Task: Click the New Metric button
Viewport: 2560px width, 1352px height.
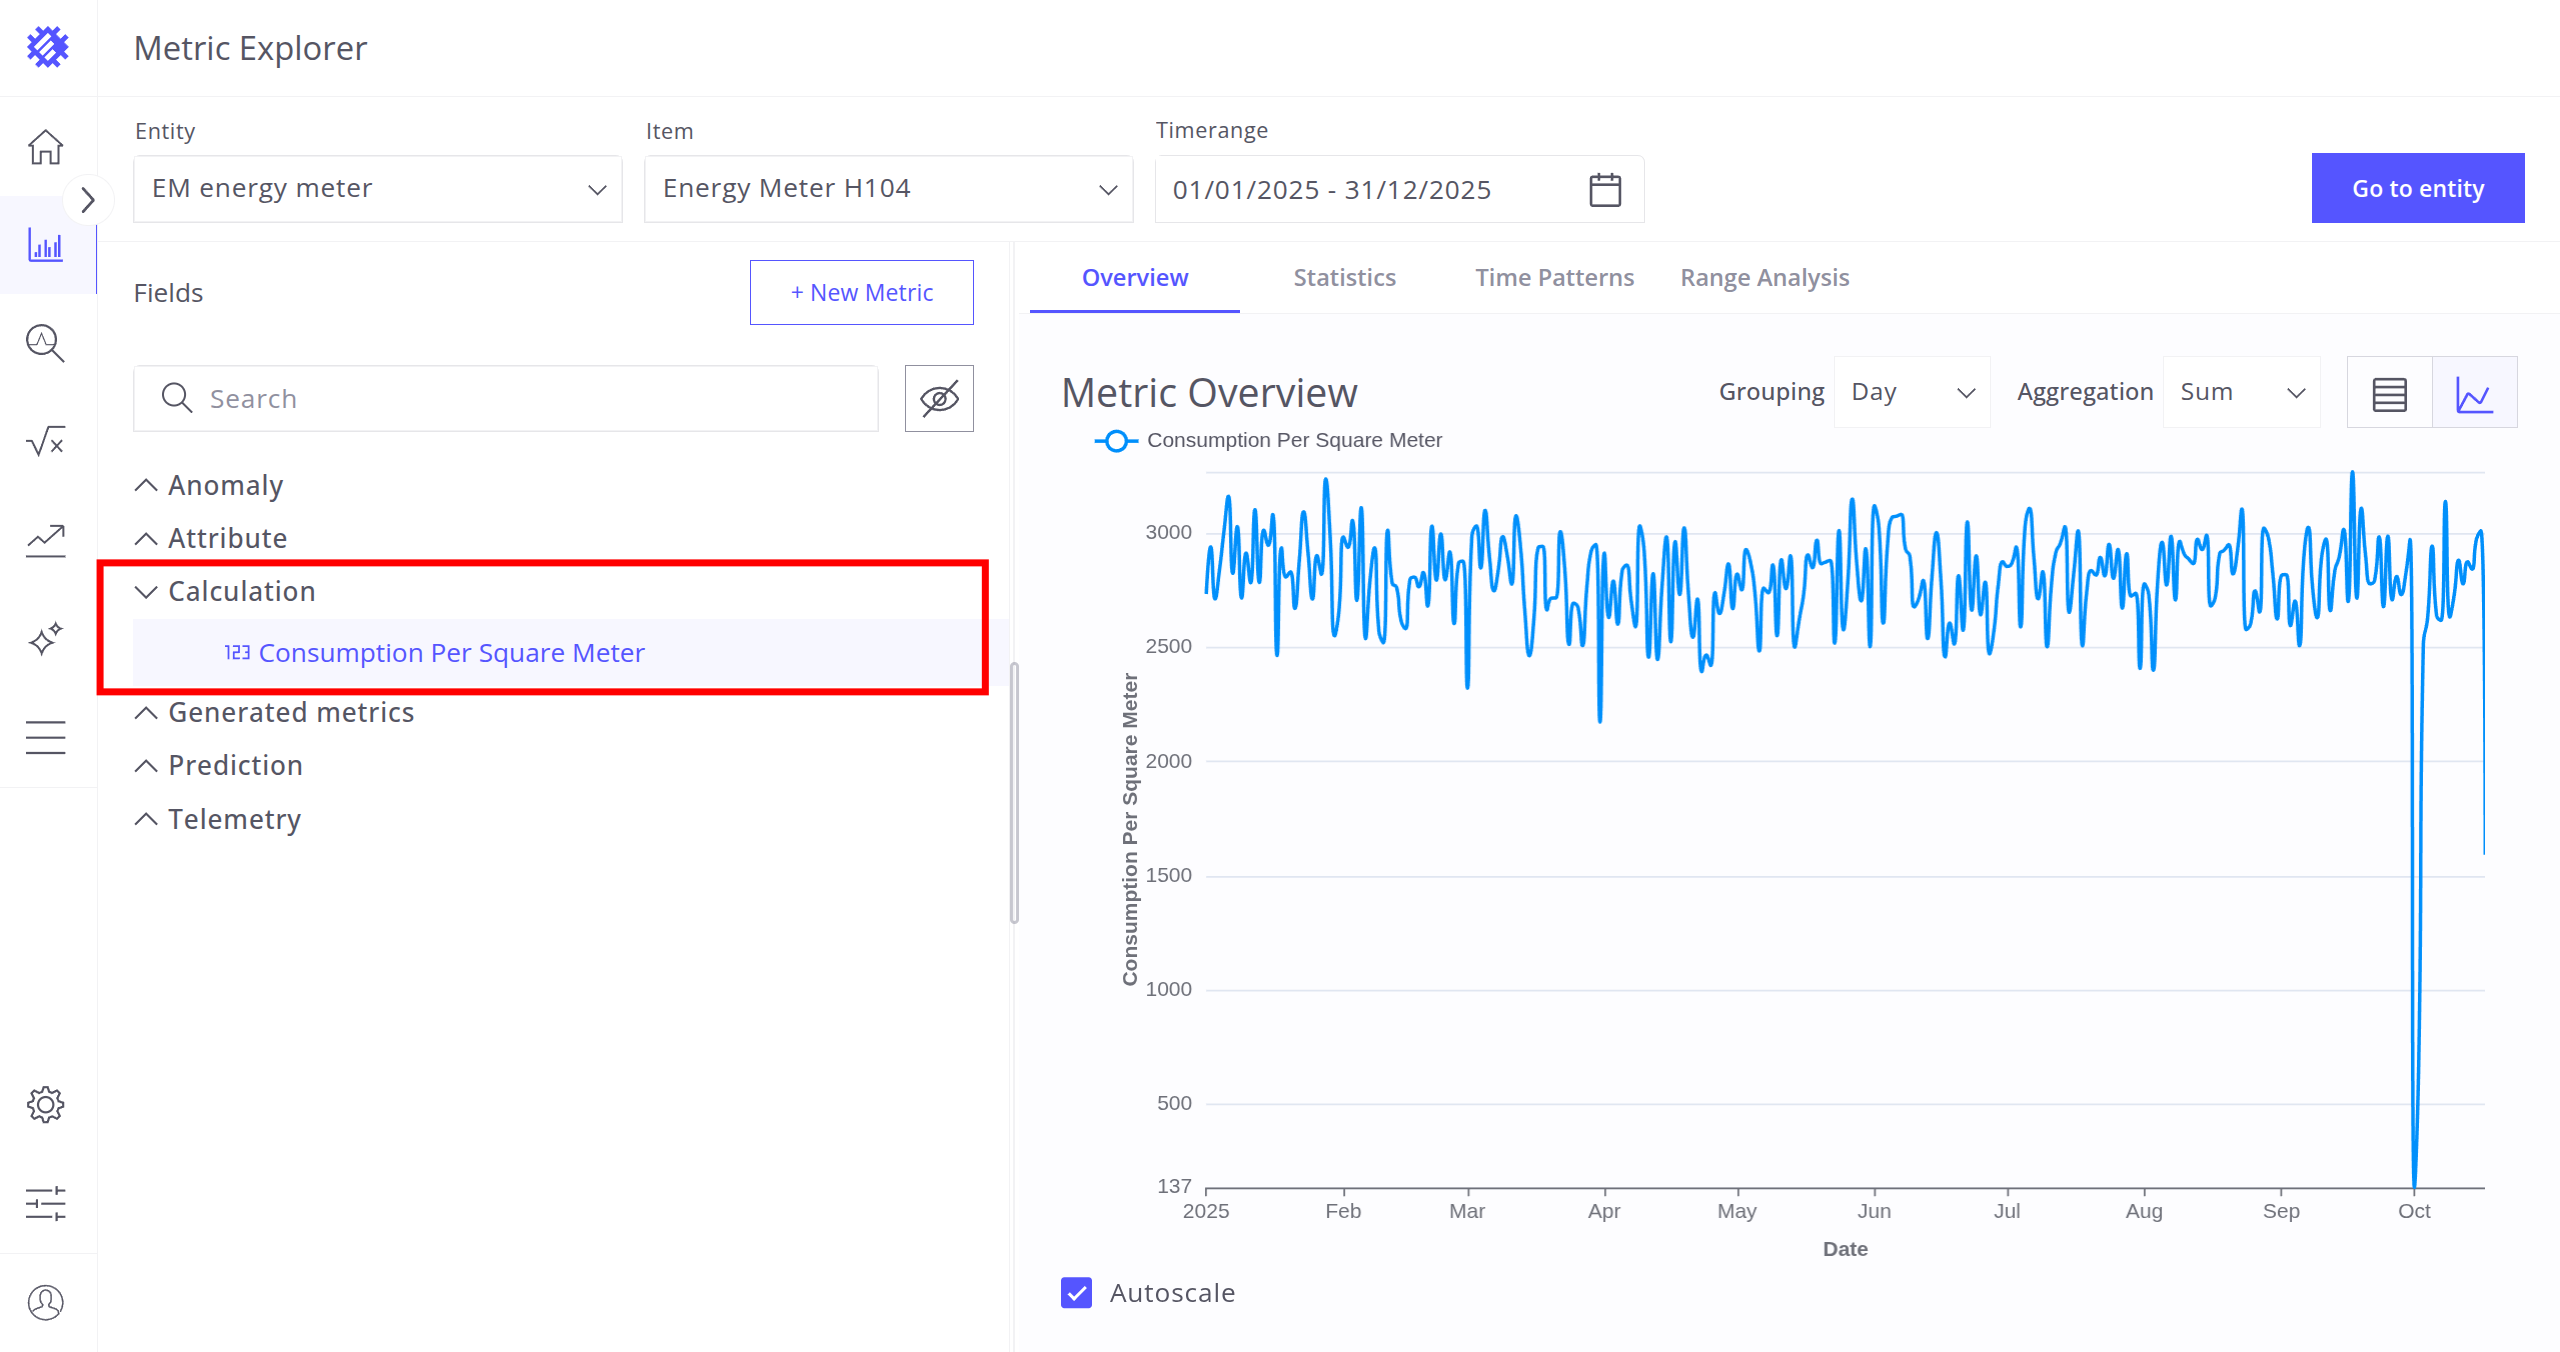Action: coord(861,293)
